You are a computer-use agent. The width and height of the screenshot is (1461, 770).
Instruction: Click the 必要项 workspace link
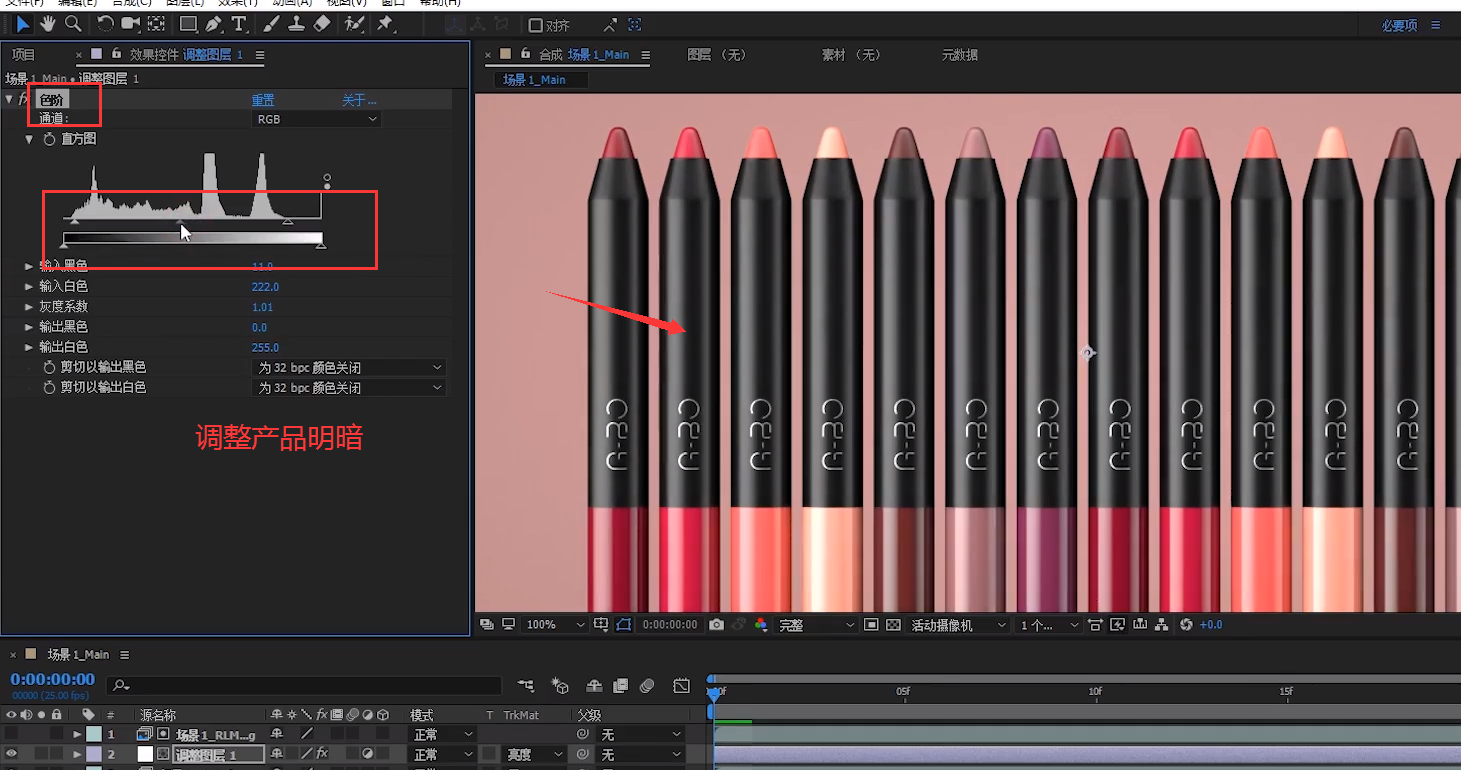click(x=1399, y=26)
